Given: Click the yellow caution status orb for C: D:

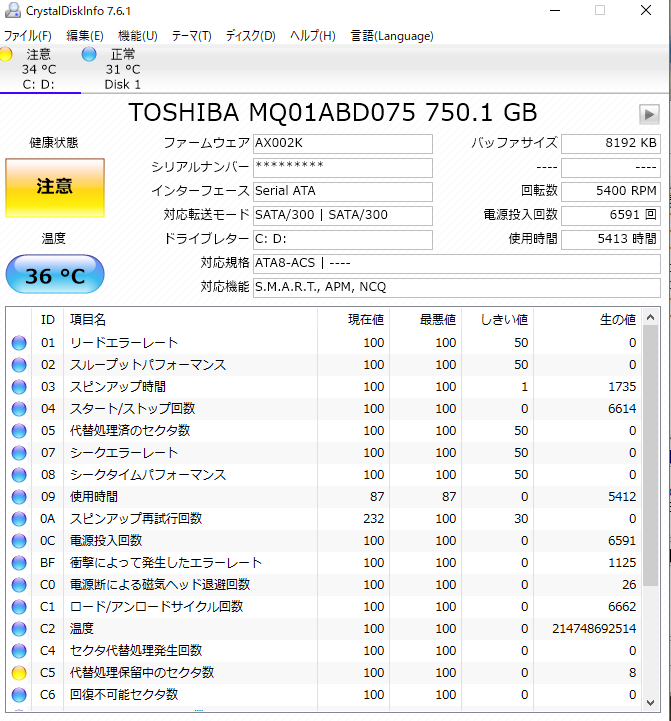Looking at the screenshot, I should [x=6, y=54].
